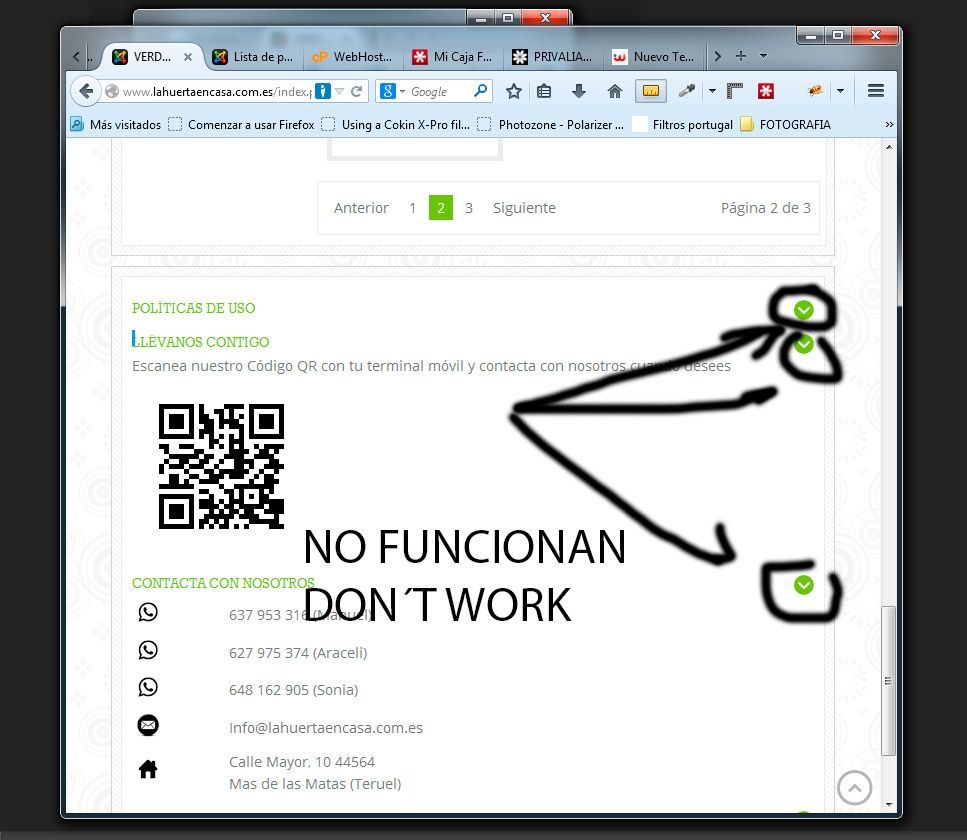The image size is (967, 840).
Task: Click the red asterisk toolbar icon
Action: (x=766, y=91)
